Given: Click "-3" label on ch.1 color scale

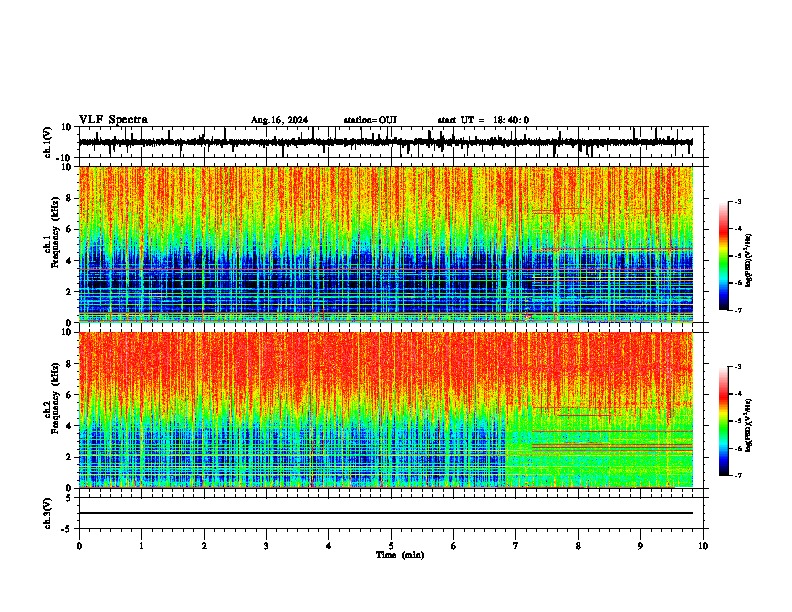Looking at the screenshot, I should pyautogui.click(x=737, y=201).
